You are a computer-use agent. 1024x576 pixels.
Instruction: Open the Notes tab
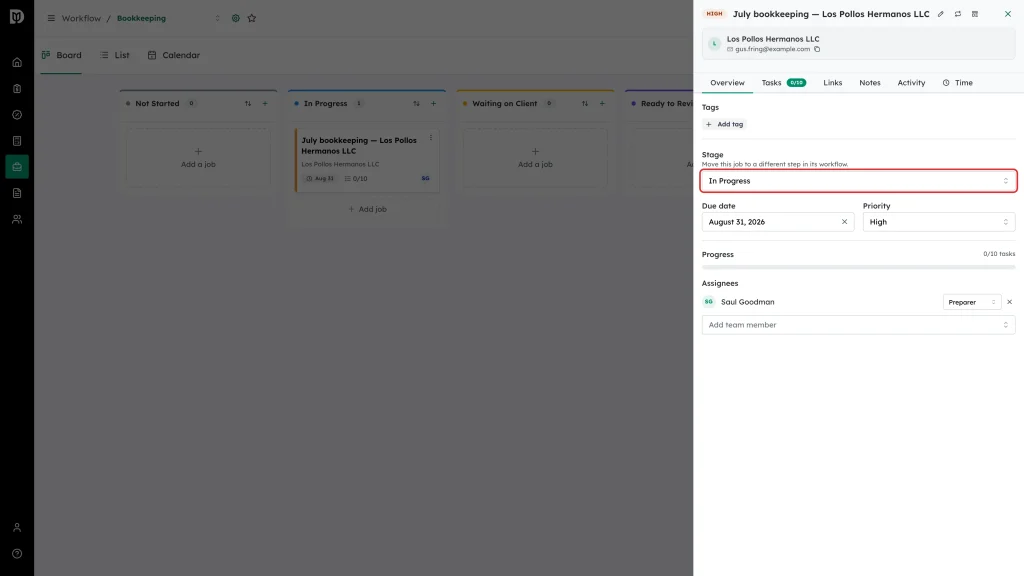(869, 83)
